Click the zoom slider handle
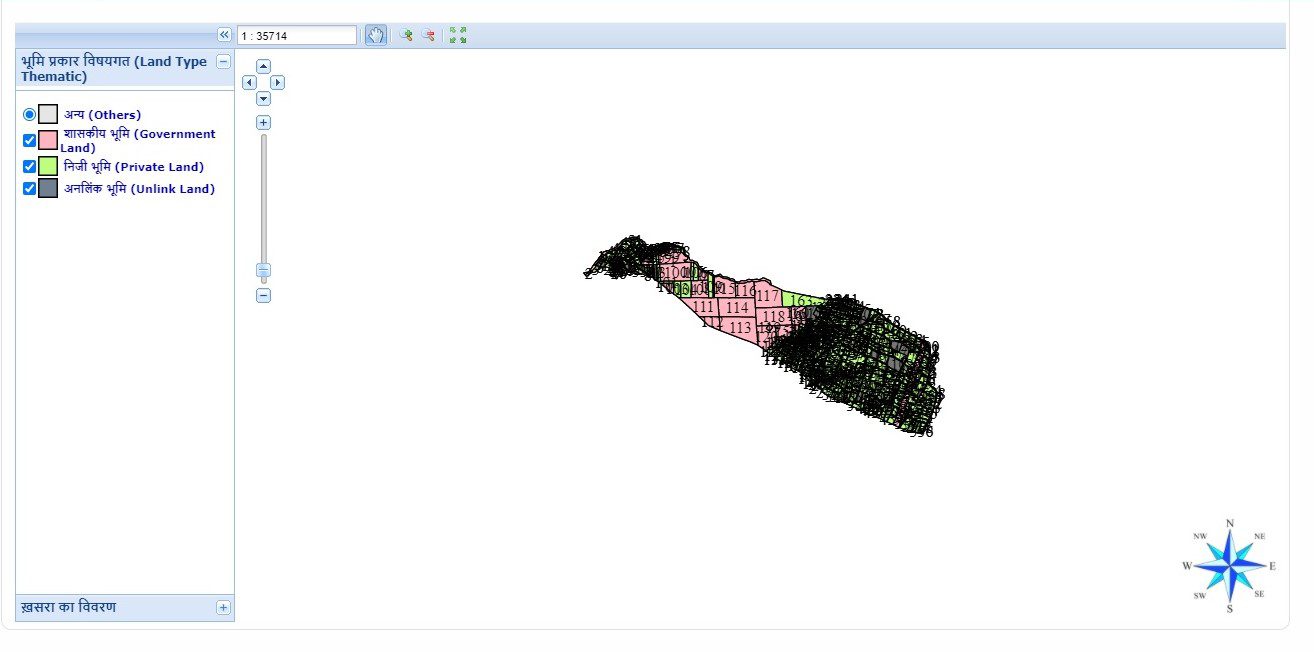This screenshot has width=1314, height=652. click(x=263, y=271)
